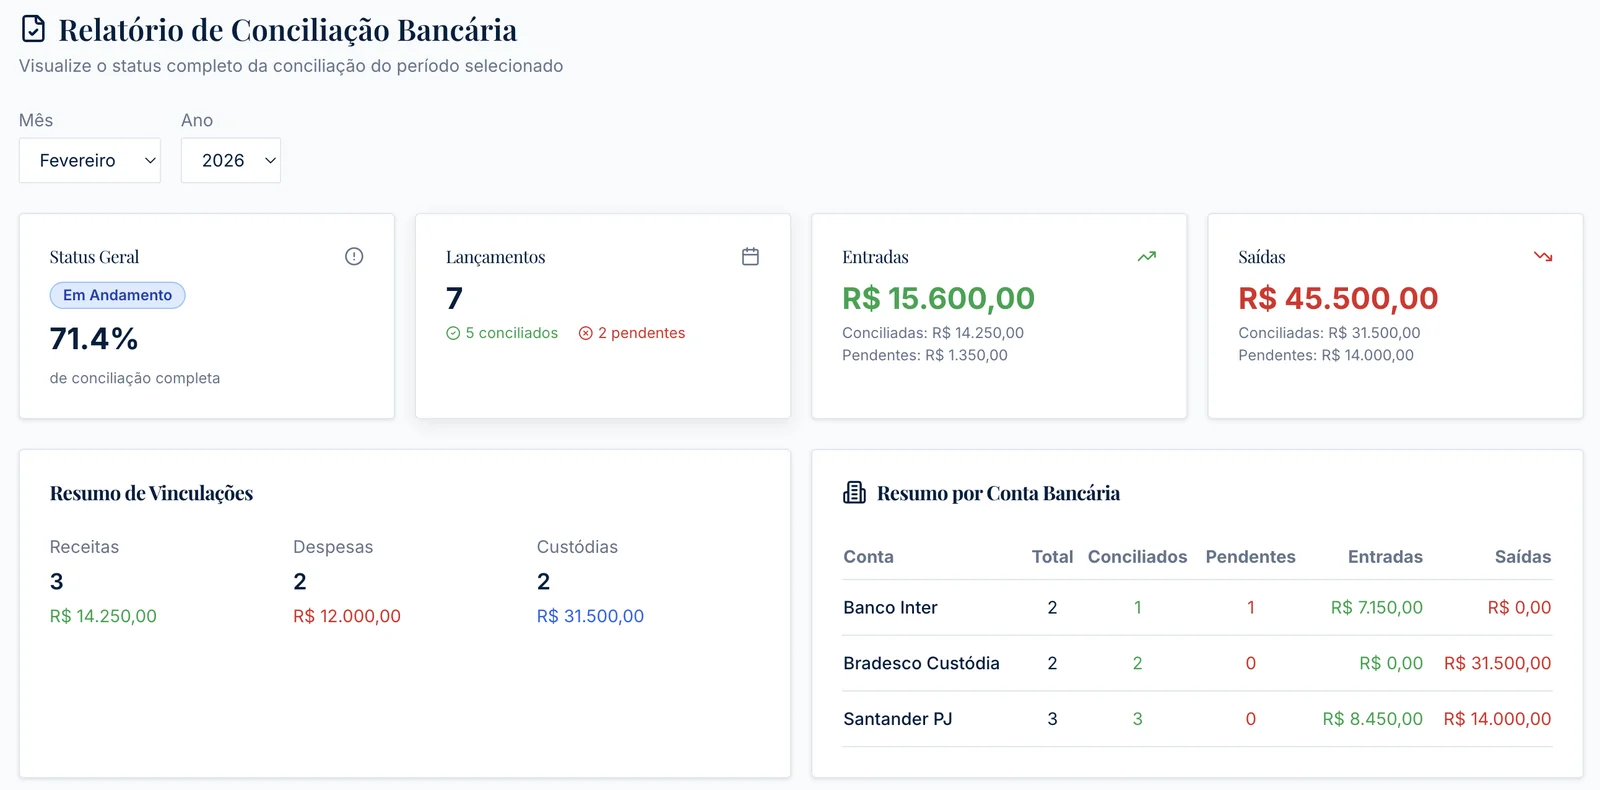Click Conciliadas: R$ 14.250,00 in Entradas card
This screenshot has width=1600, height=790.
click(x=933, y=333)
